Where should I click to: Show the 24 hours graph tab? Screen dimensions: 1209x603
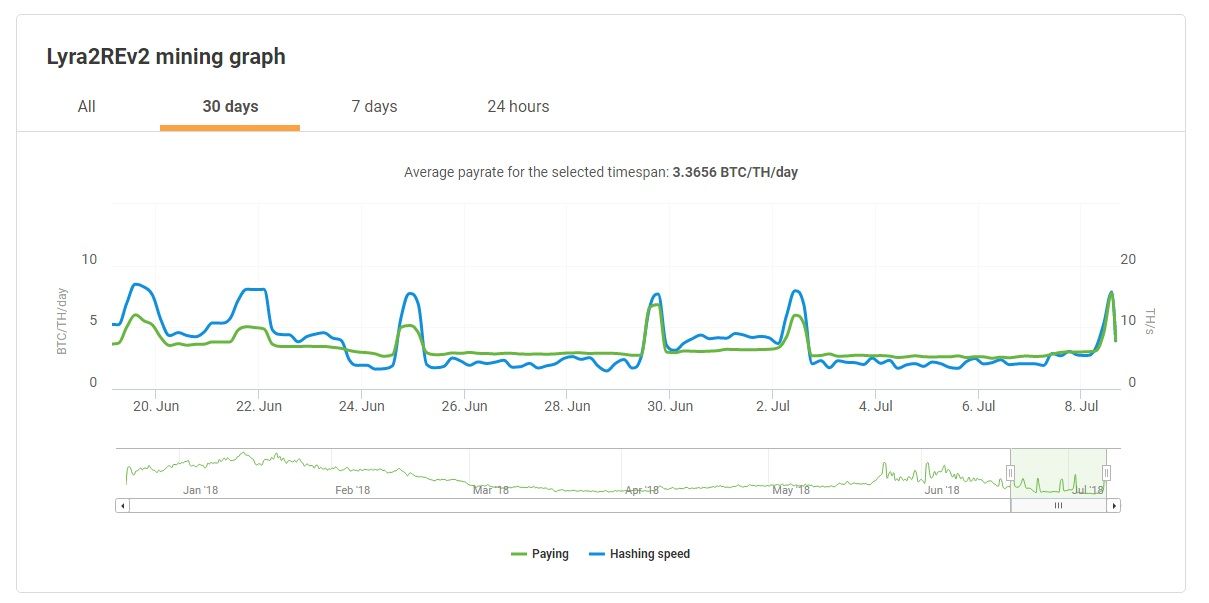518,106
